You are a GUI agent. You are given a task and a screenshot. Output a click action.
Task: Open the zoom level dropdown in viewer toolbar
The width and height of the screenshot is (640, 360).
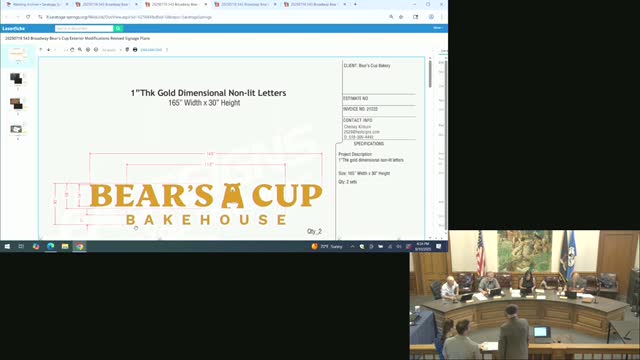coord(111,50)
